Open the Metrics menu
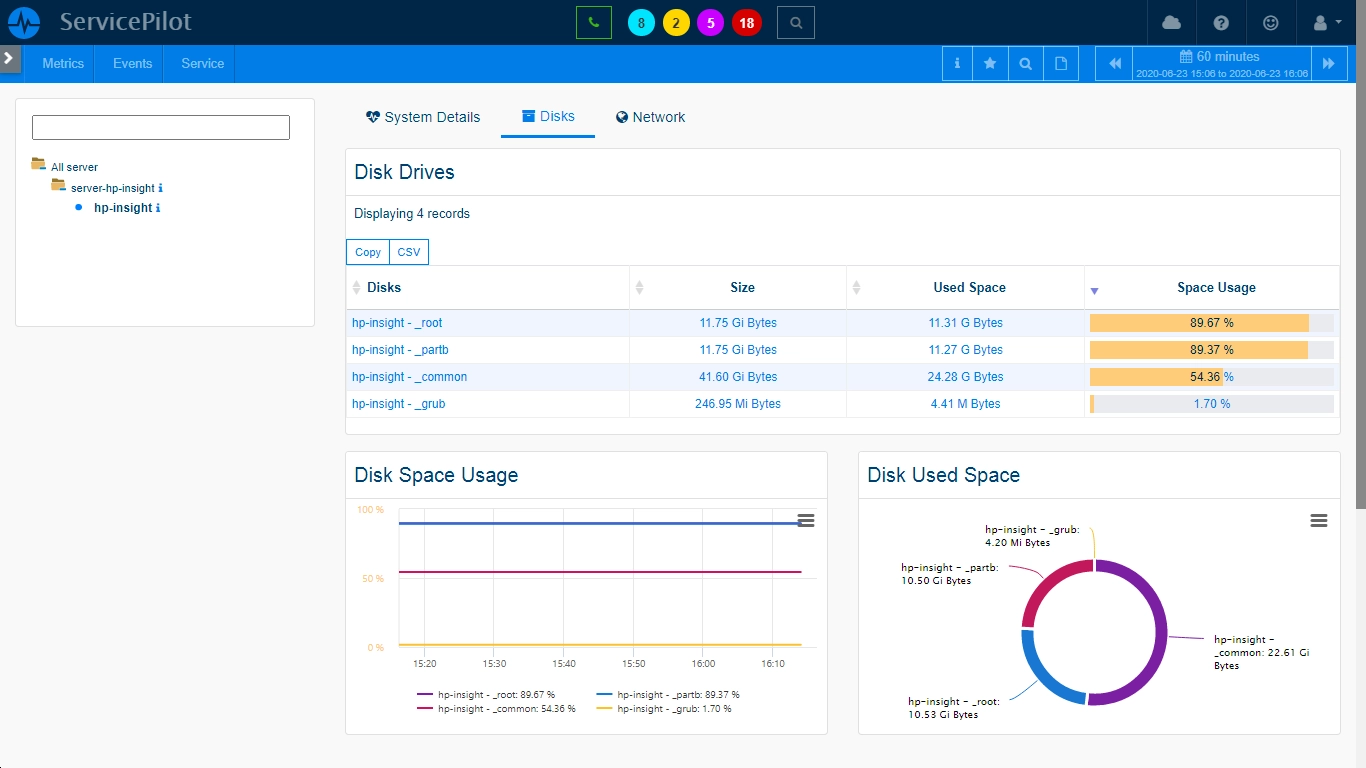The image size is (1366, 768). 63,63
